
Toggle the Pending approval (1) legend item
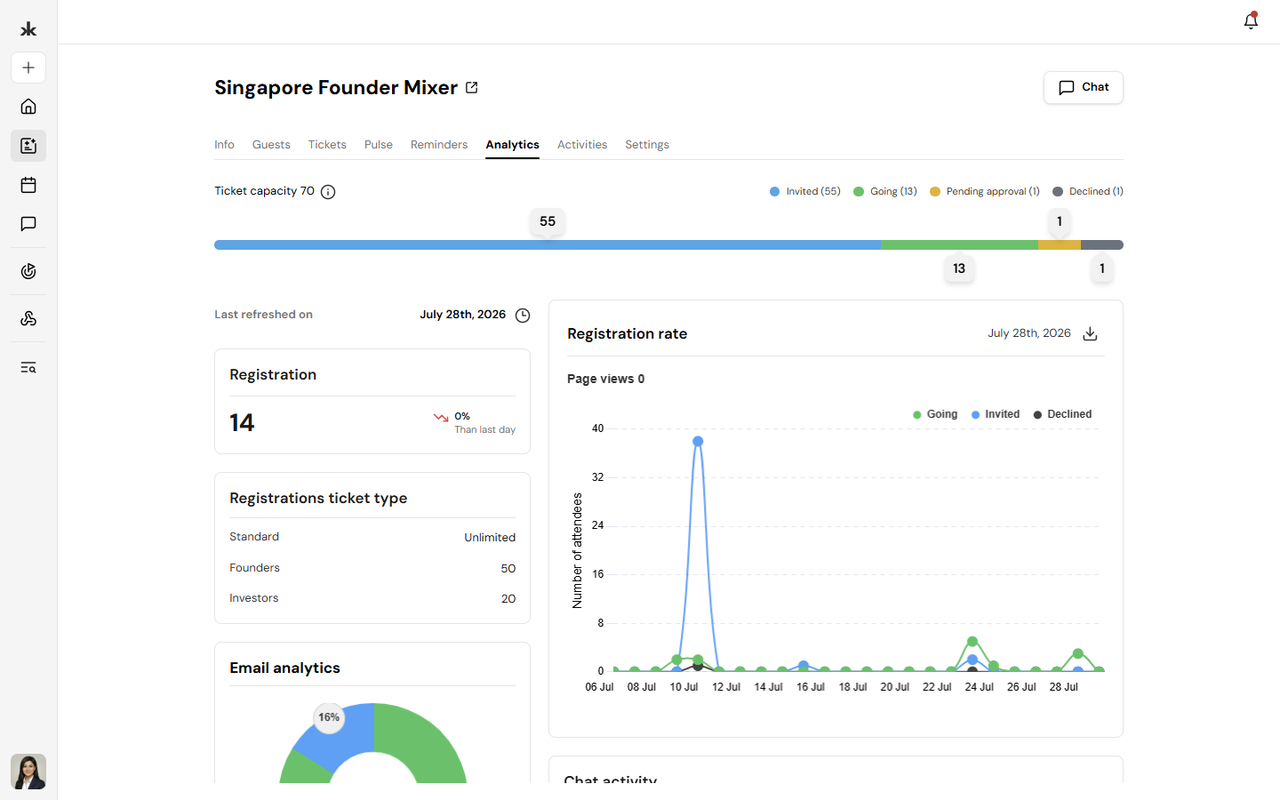click(985, 191)
